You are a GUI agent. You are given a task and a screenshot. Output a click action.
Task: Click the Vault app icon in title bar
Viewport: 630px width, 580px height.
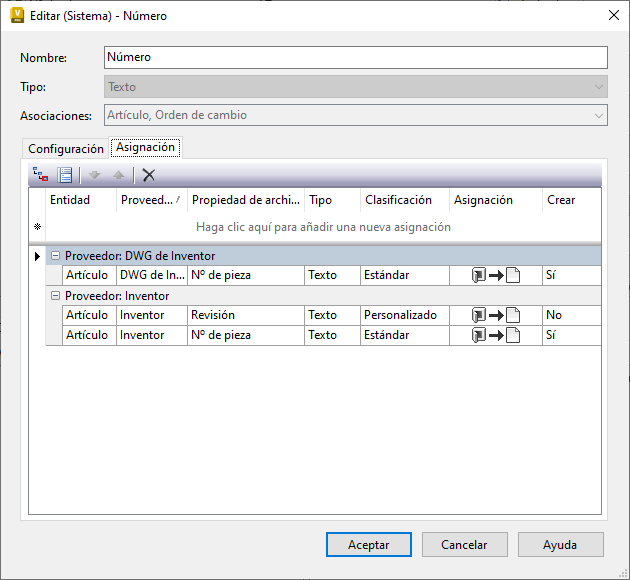pyautogui.click(x=17, y=15)
